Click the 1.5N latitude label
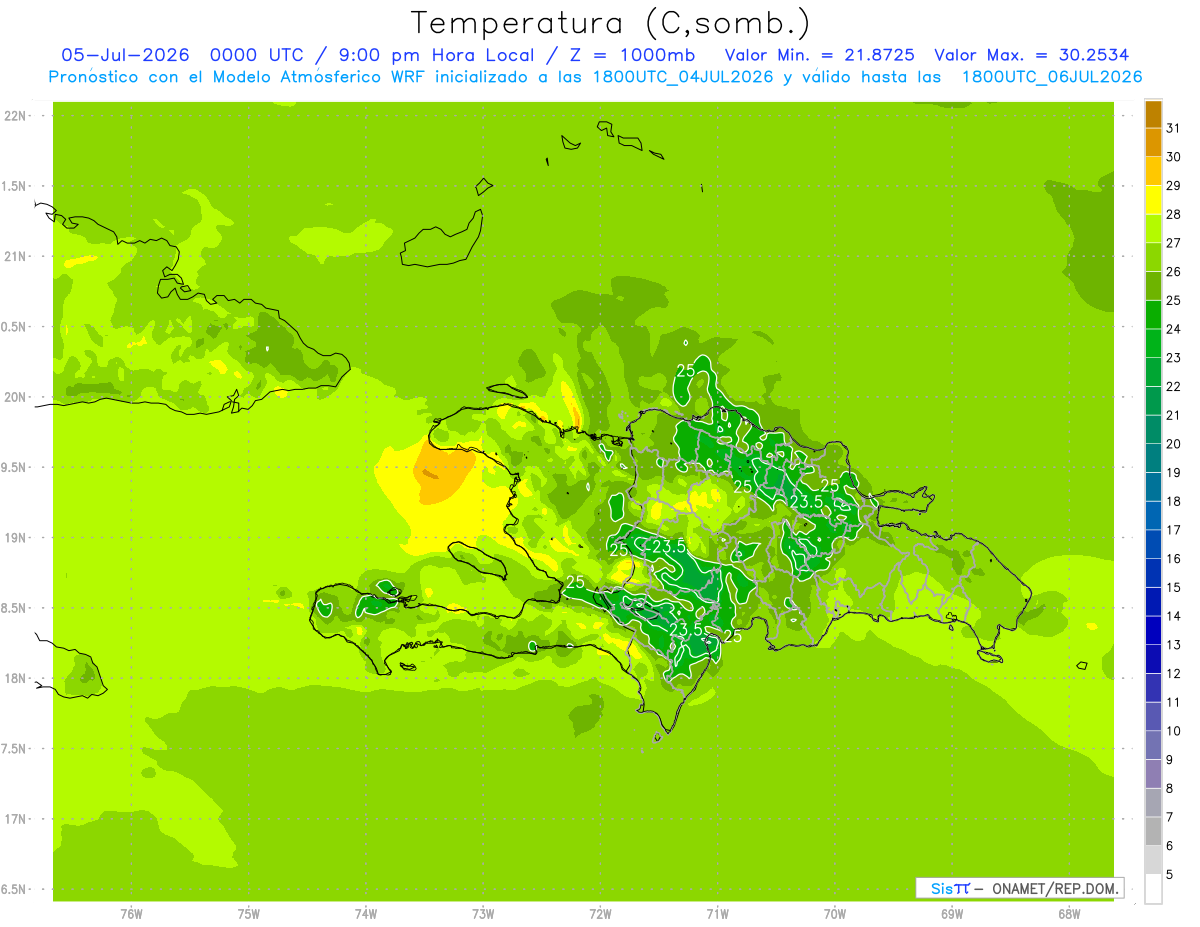The image size is (1200, 927). 14,186
